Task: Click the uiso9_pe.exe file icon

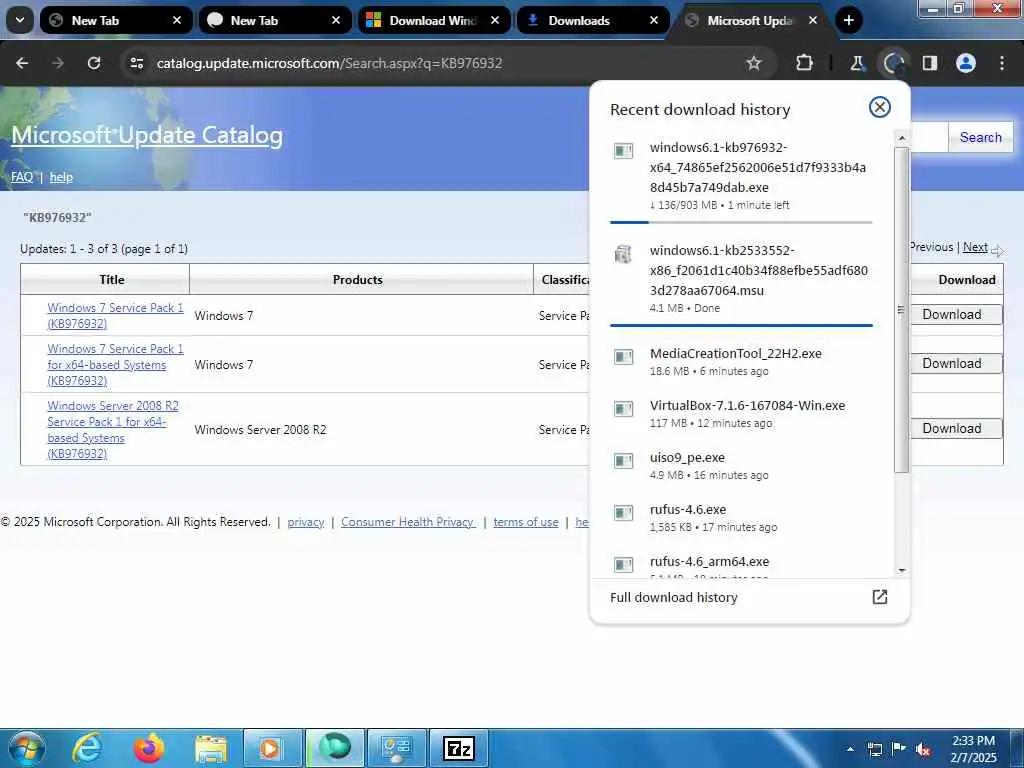Action: point(624,461)
